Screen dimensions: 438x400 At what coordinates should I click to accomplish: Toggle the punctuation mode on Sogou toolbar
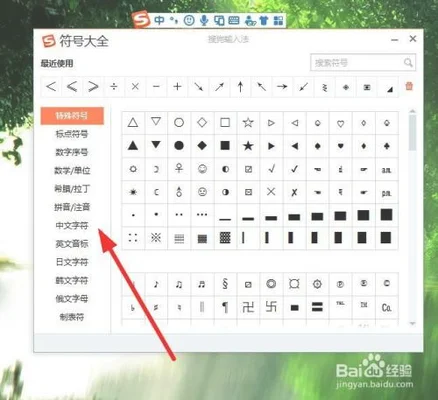click(174, 21)
